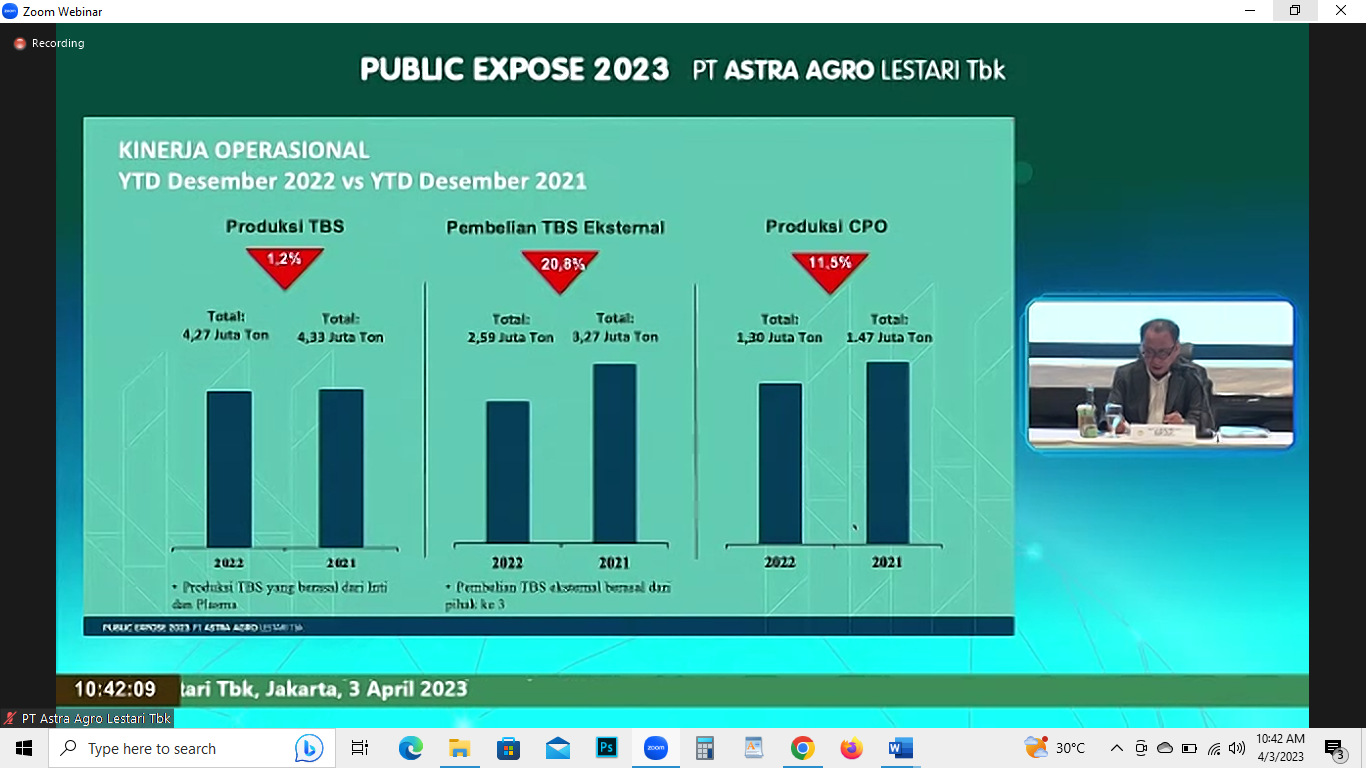
Task: Click the 'Produksi CPO' chart title
Action: point(826,227)
